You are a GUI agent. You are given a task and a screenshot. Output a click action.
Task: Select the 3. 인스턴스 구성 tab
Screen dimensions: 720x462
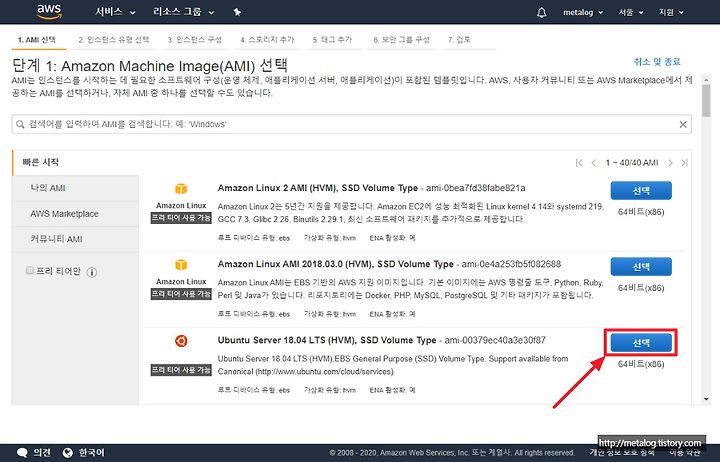tap(195, 40)
